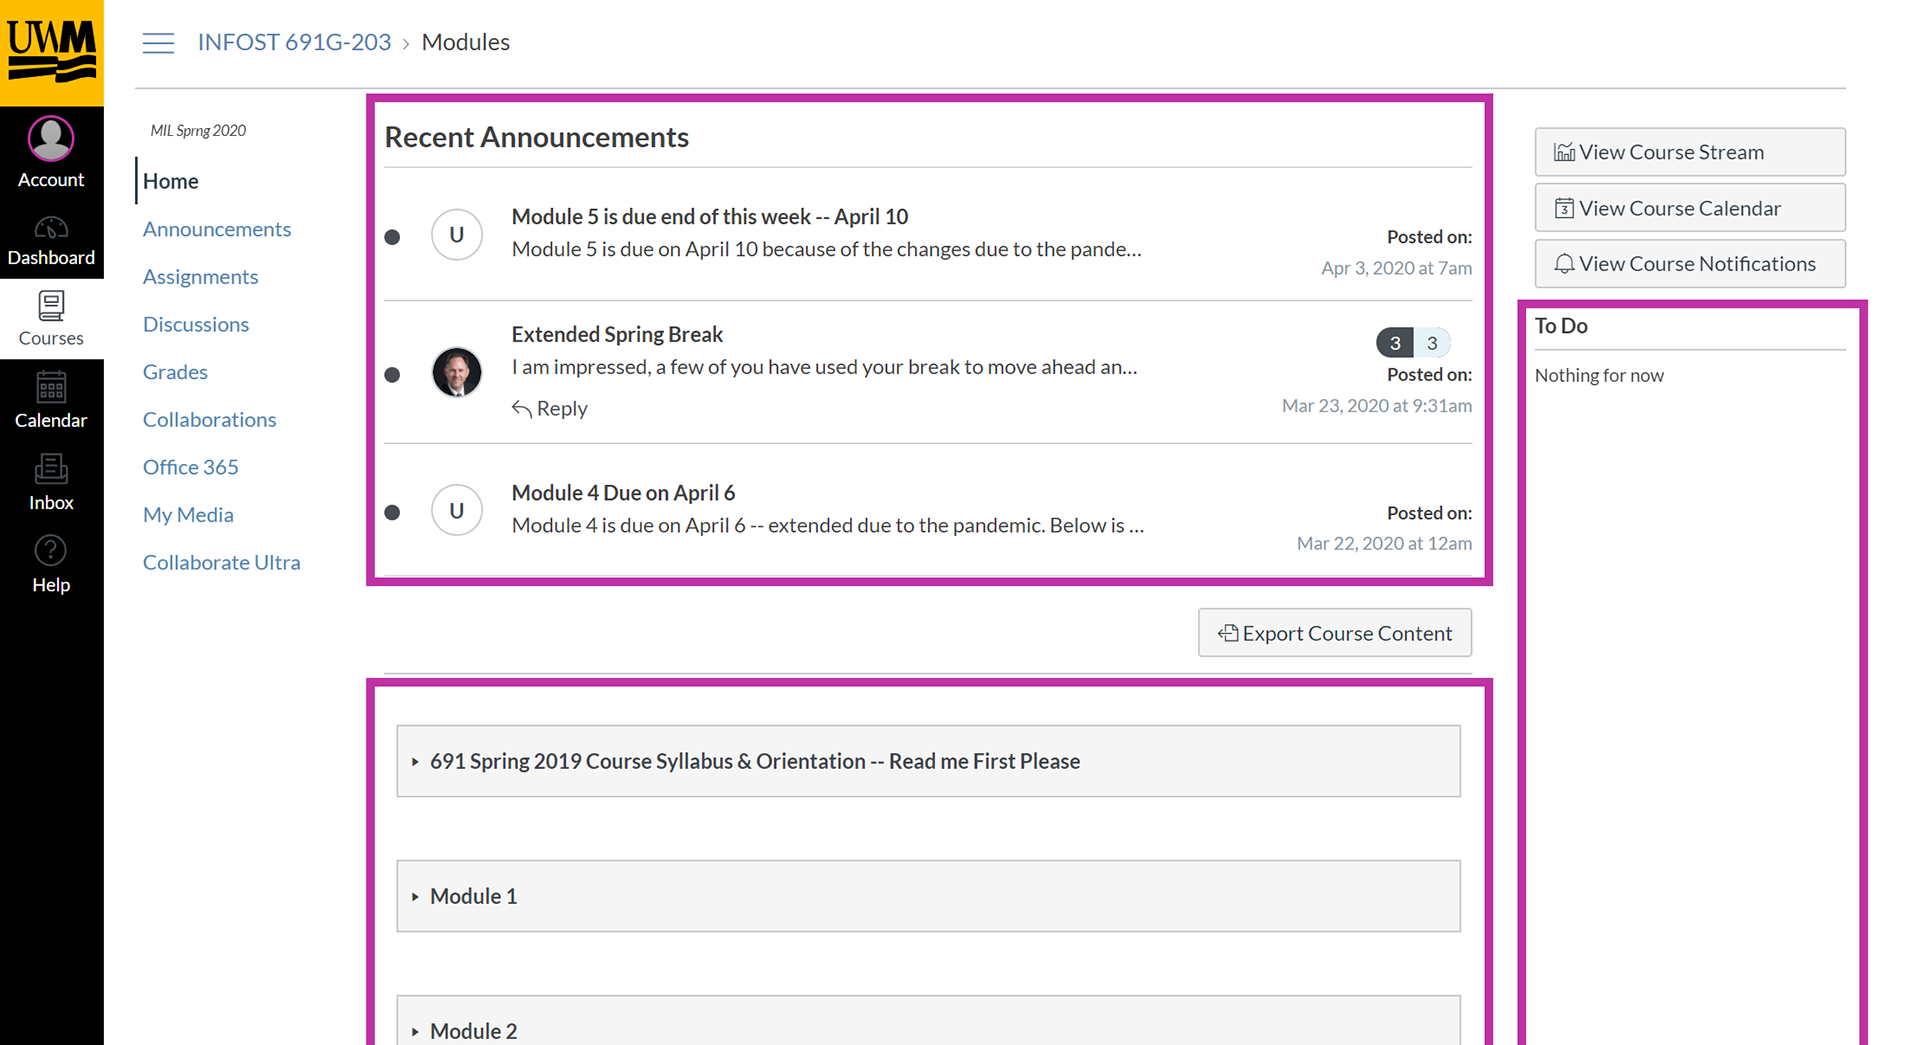Click View Course Calendar button

pyautogui.click(x=1690, y=208)
